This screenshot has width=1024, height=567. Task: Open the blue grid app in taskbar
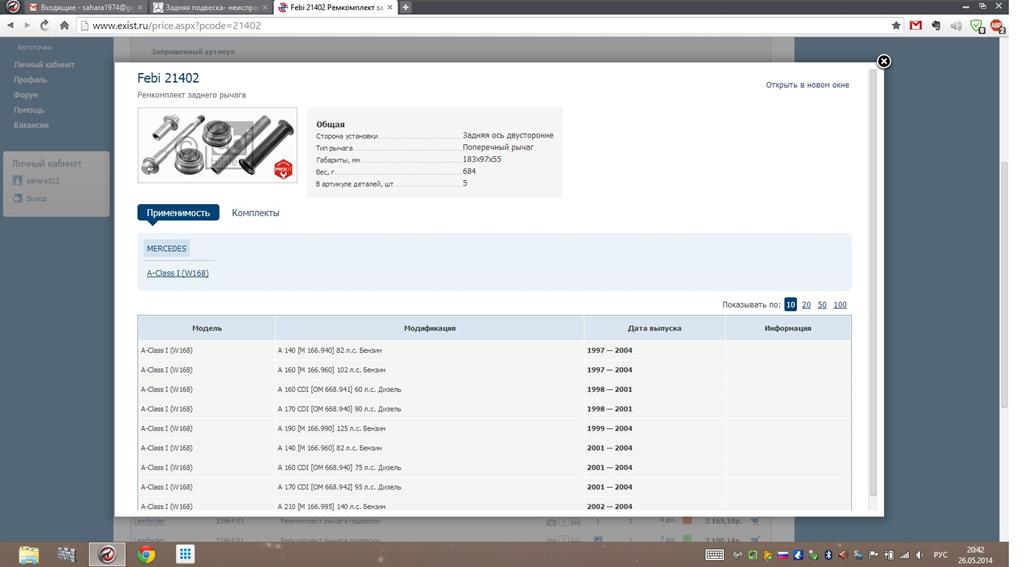coord(185,555)
